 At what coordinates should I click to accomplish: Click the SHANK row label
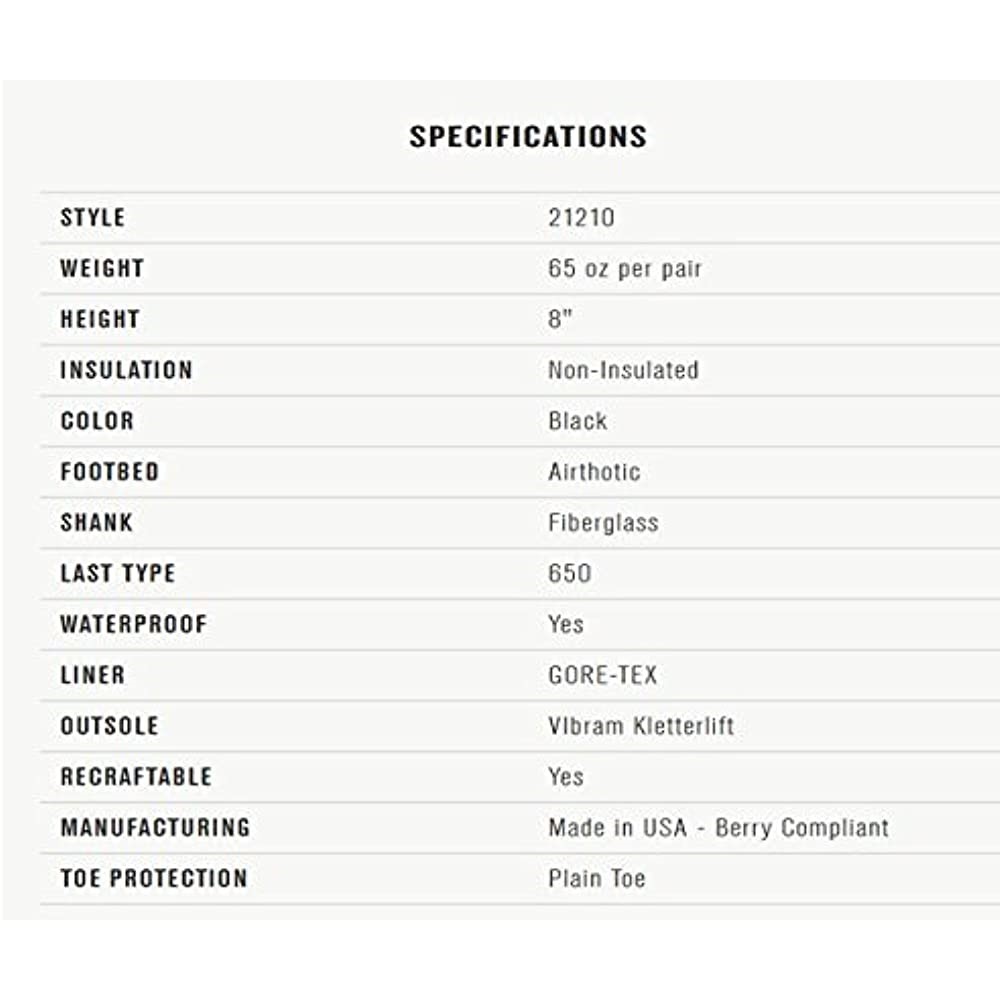point(96,523)
